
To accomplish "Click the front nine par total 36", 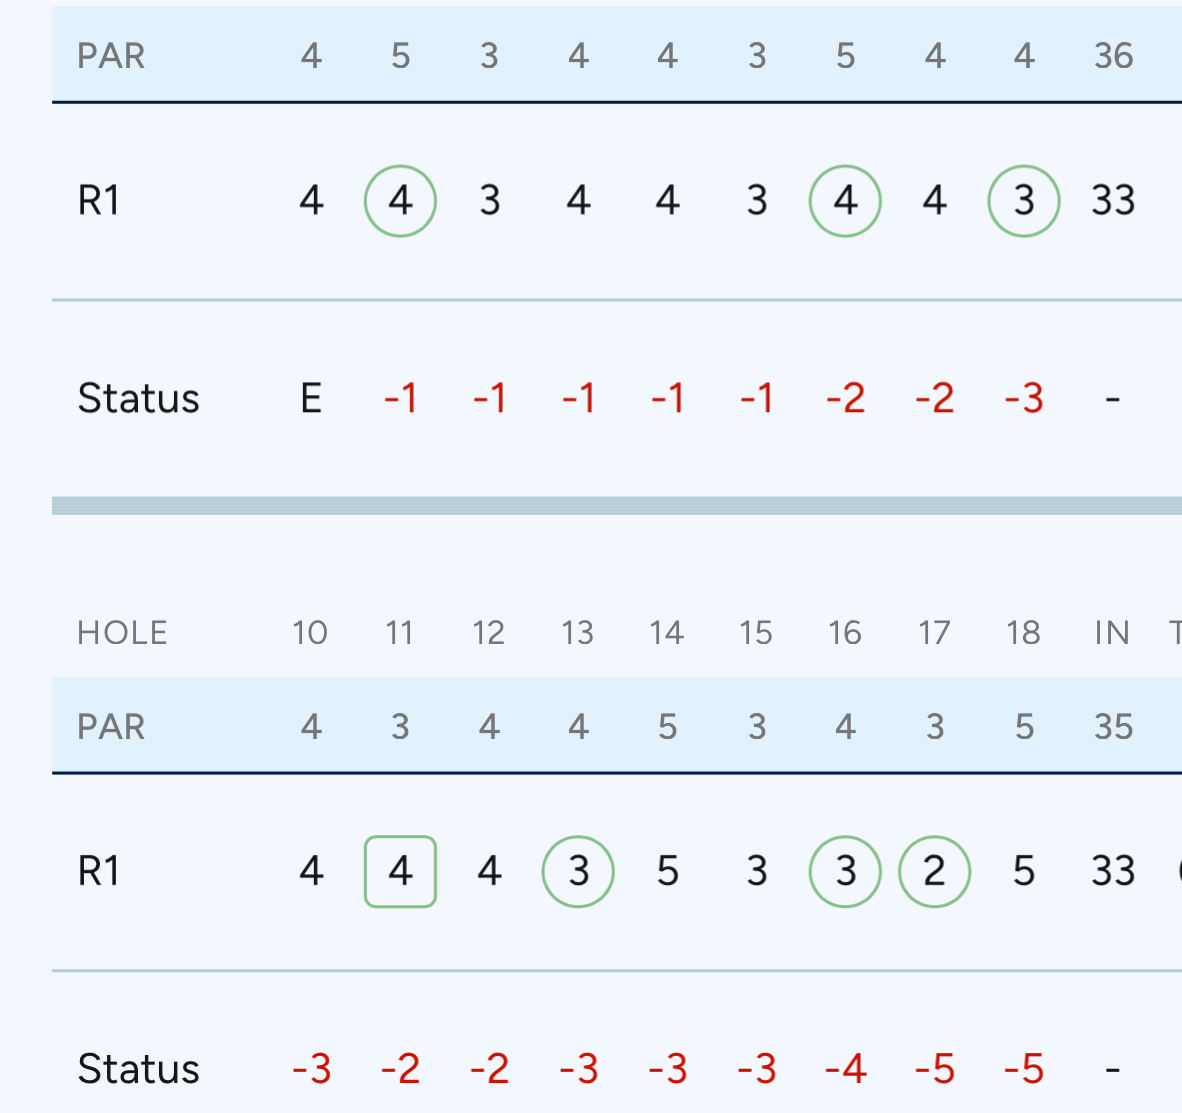I will point(1113,56).
